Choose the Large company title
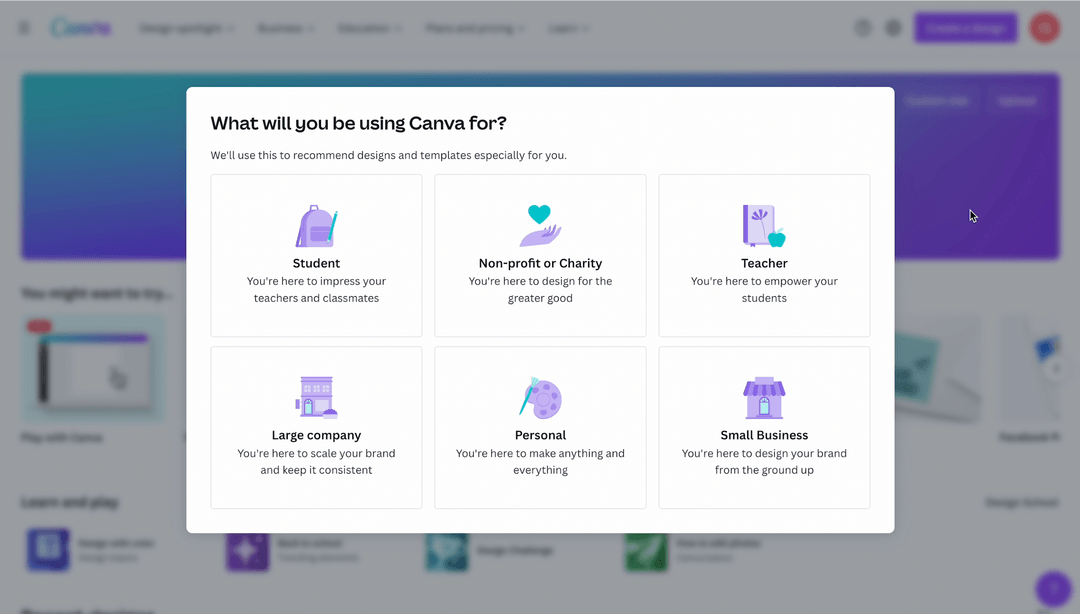Screen dimensions: 1080x614 pyautogui.click(x=316, y=436)
